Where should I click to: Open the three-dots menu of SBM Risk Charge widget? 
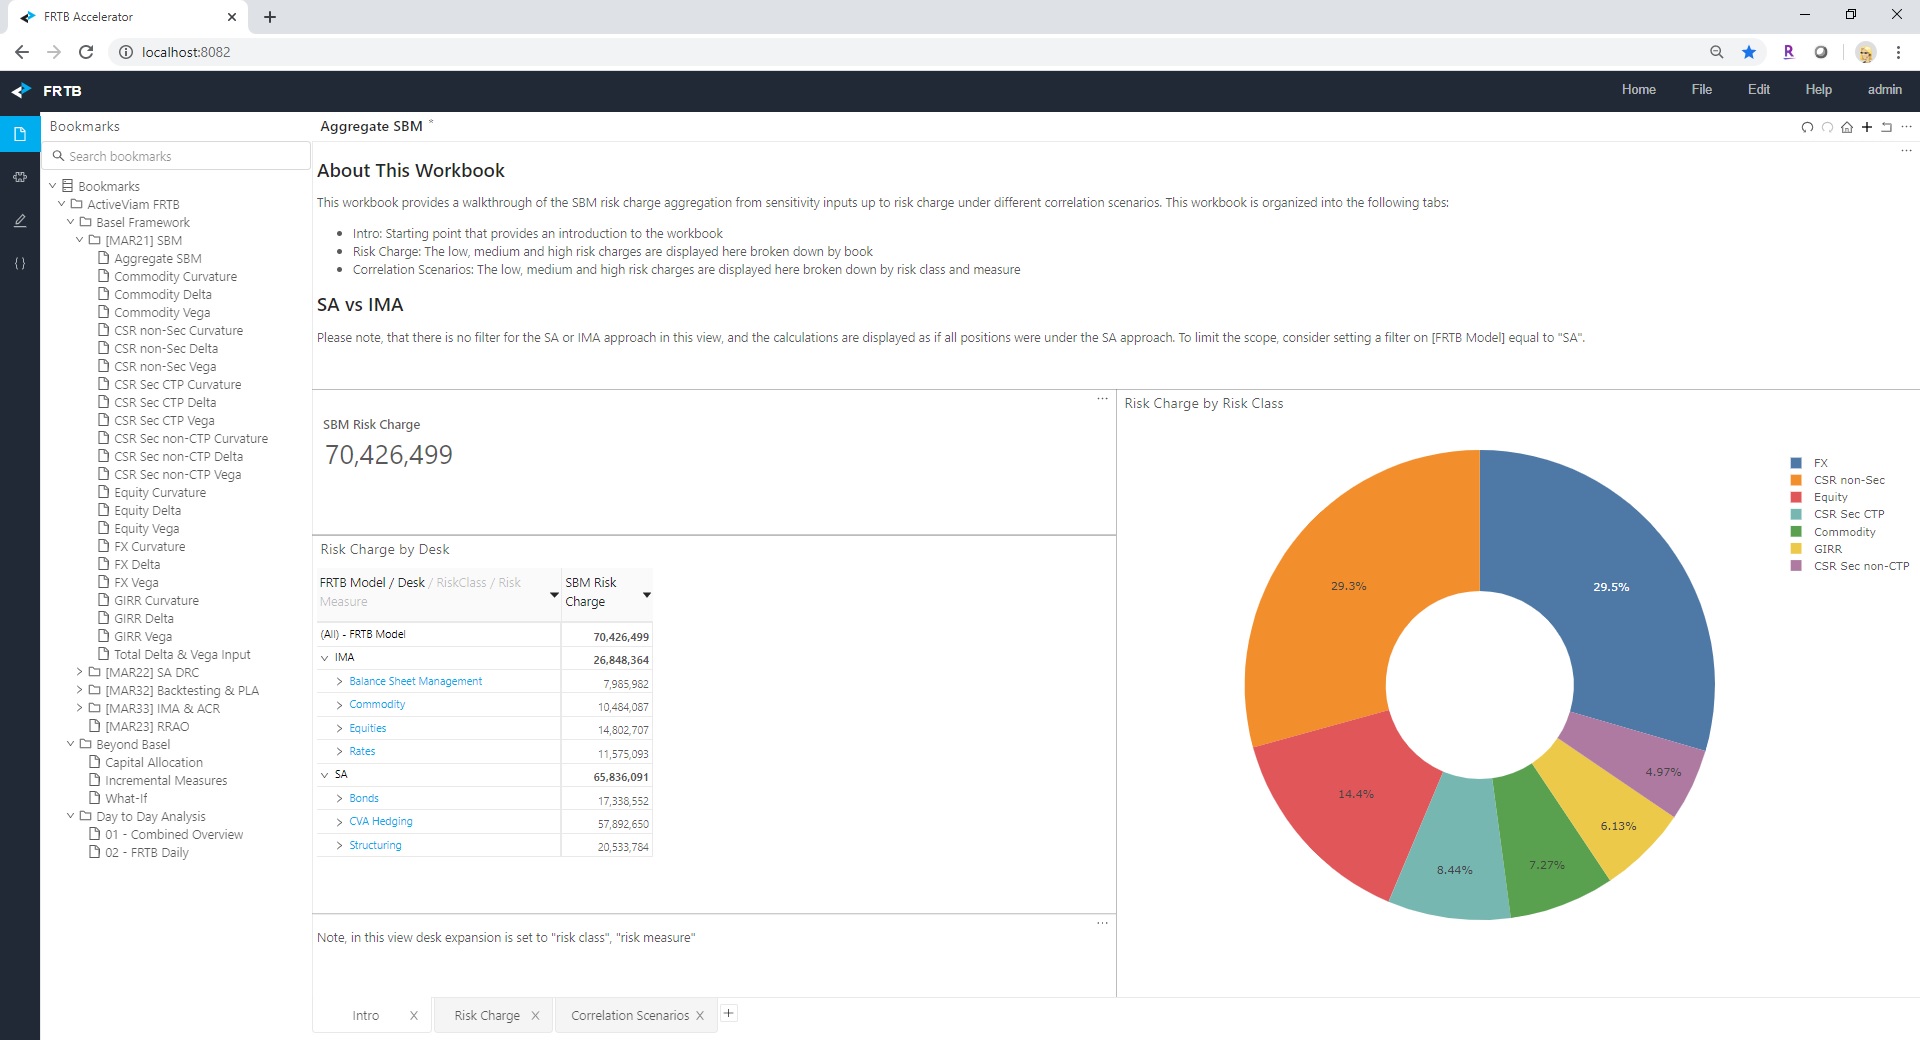pos(1102,399)
